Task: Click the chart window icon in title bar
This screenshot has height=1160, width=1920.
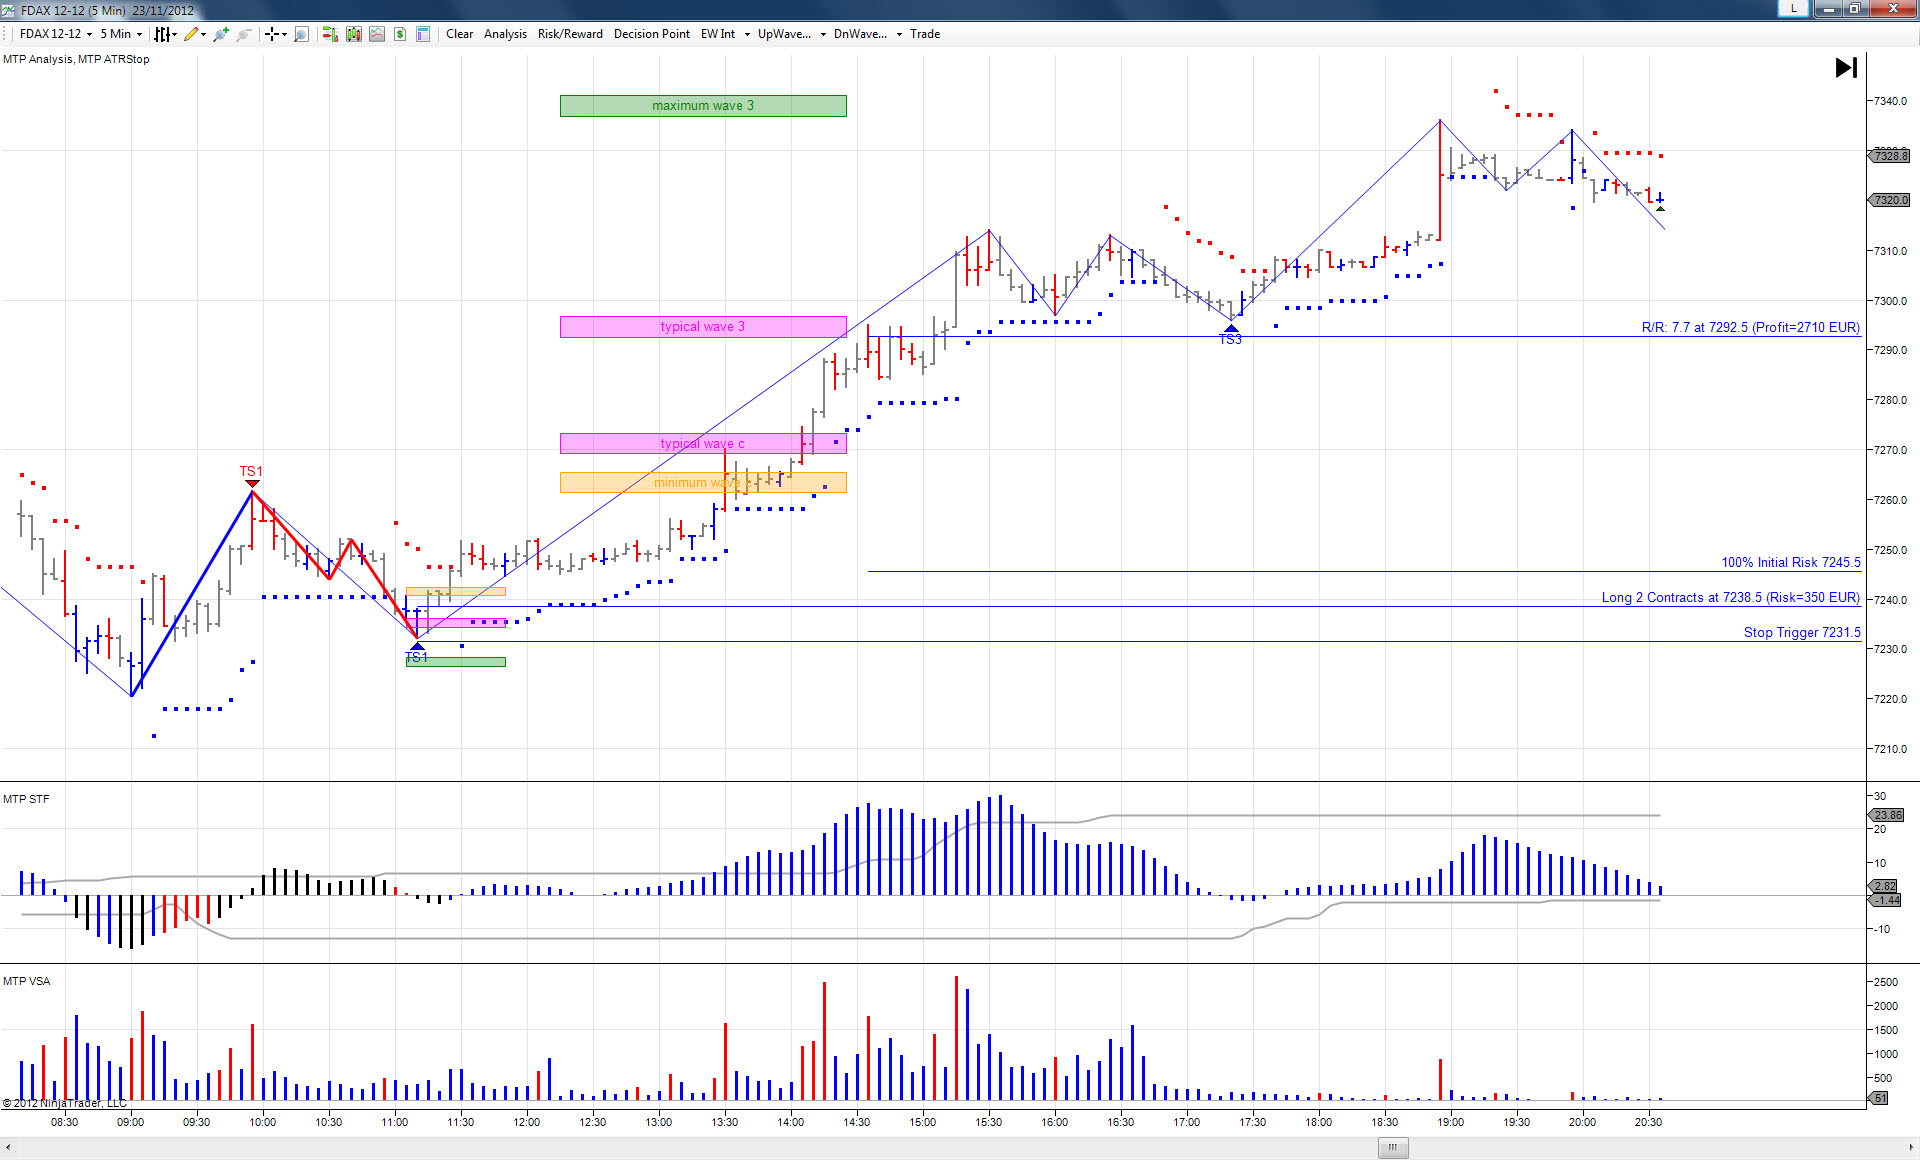Action: [9, 10]
